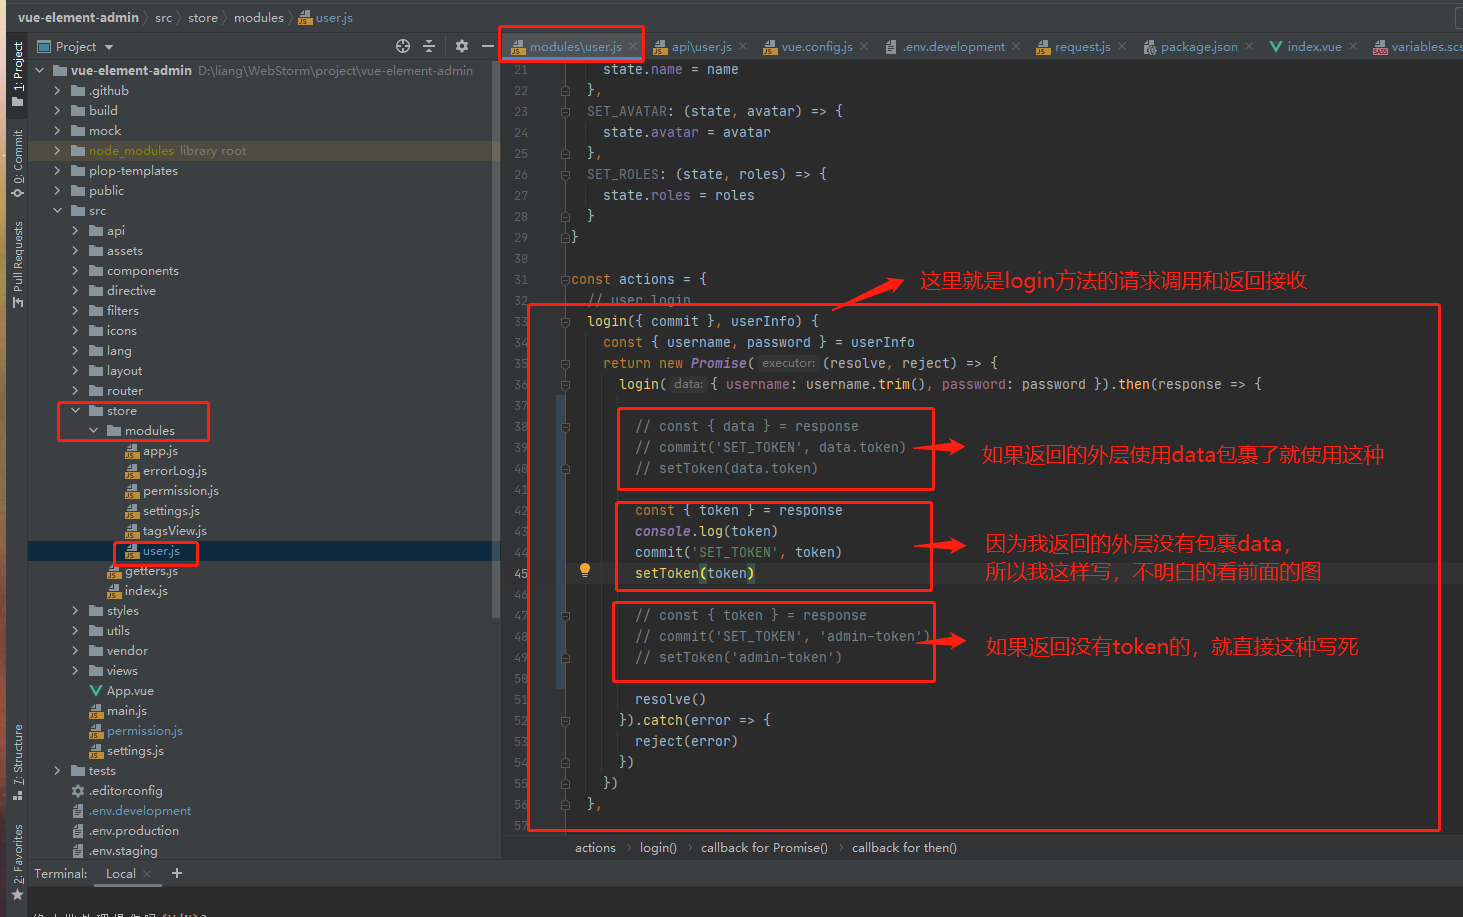Expand the build folder
1463x917 pixels.
(57, 111)
